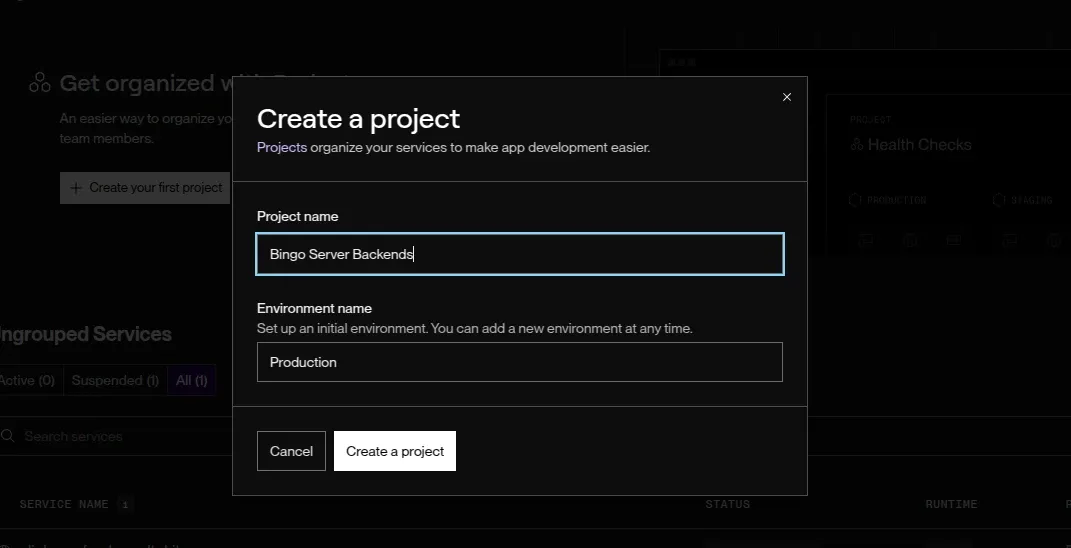Click the STATUS column header
The width and height of the screenshot is (1071, 548).
tap(727, 504)
